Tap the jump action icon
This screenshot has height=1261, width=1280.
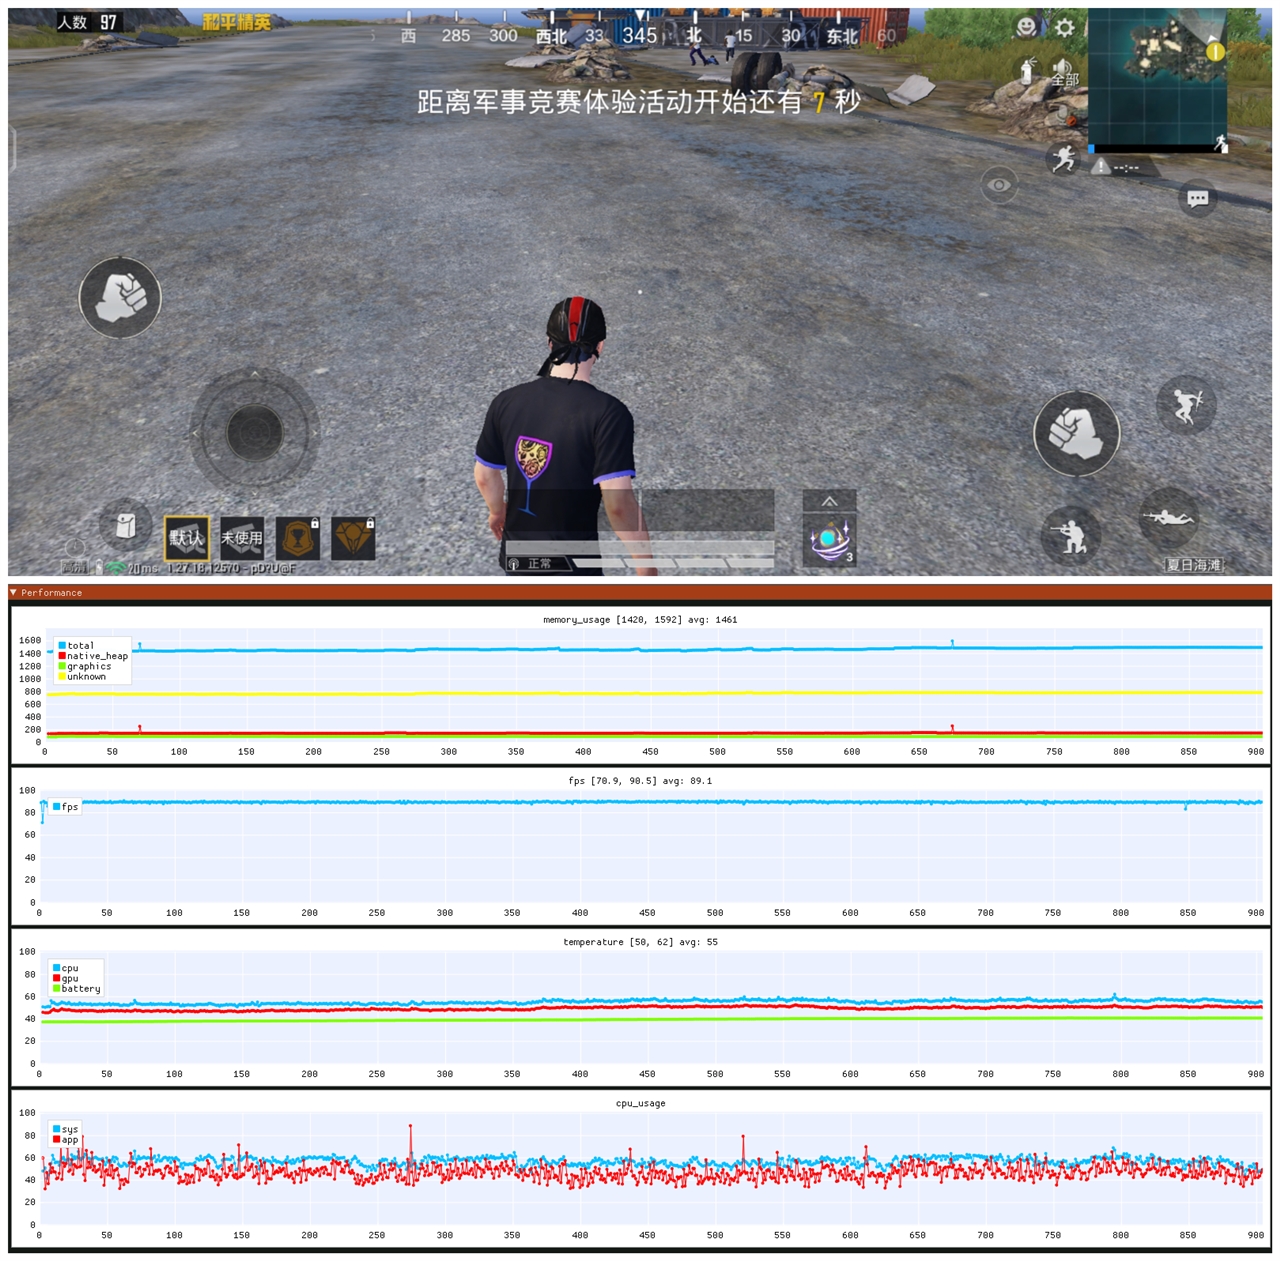coord(1186,404)
